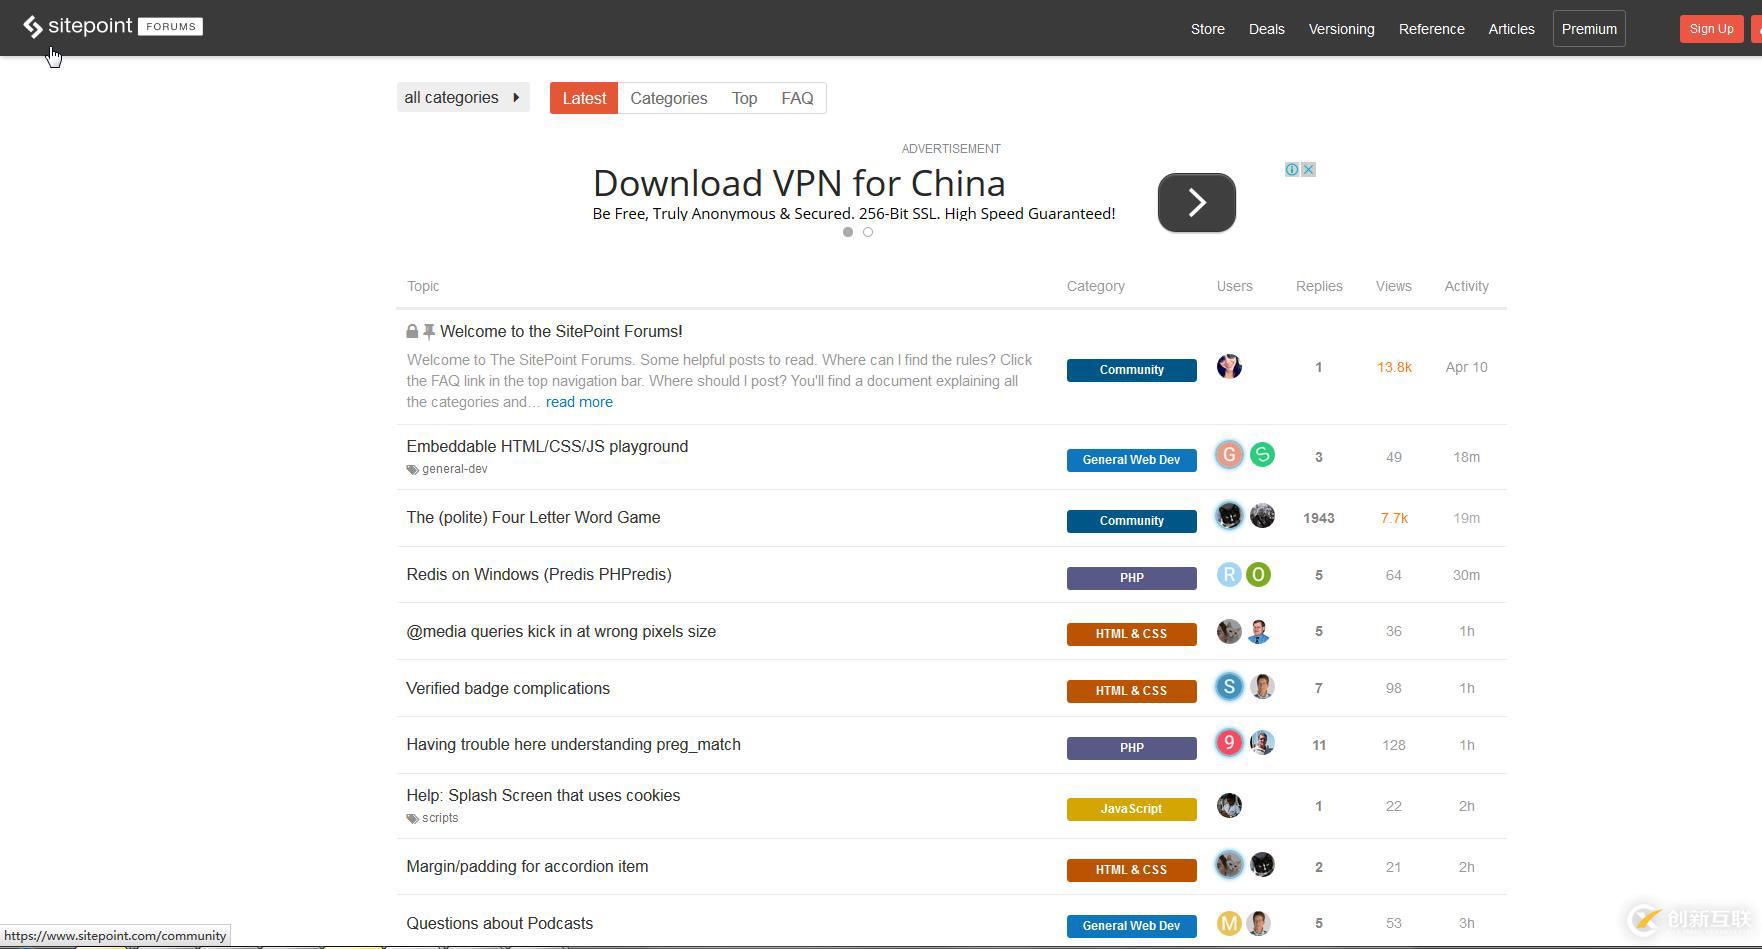Open Help: Splash Screen cookies topic
Viewport: 1762px width, 949px height.
click(543, 795)
